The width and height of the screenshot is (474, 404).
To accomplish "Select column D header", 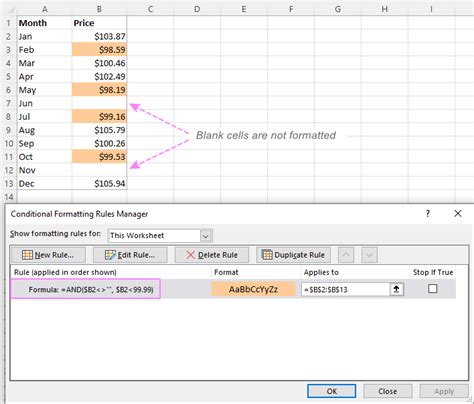I will click(x=197, y=9).
